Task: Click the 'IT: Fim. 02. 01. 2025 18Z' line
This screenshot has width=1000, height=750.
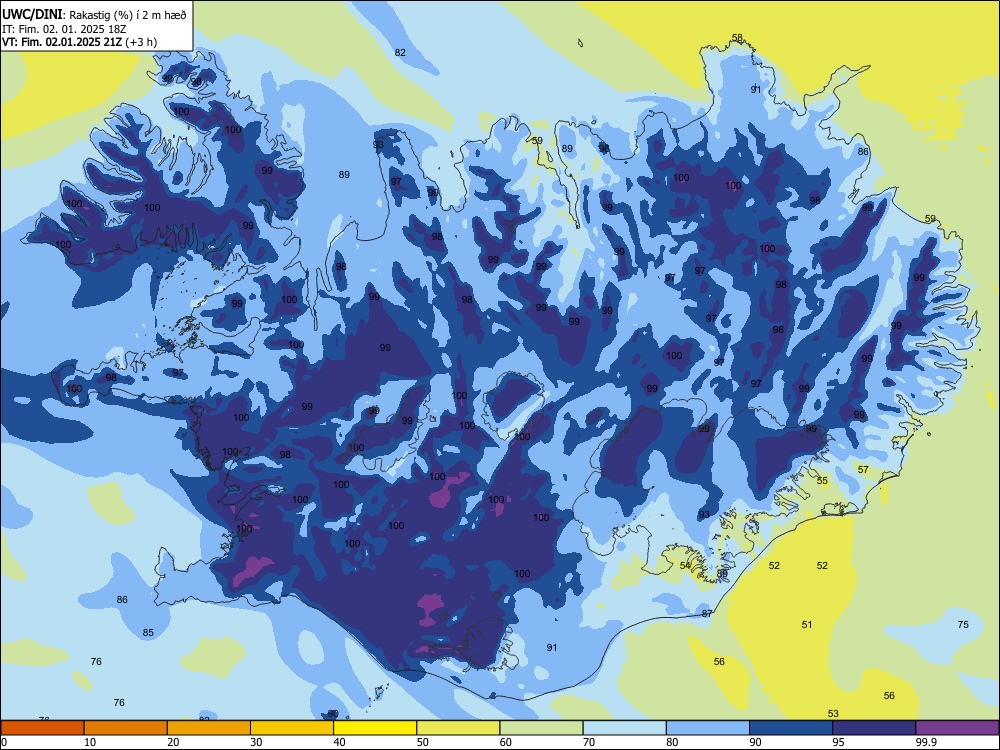Action: [62, 29]
